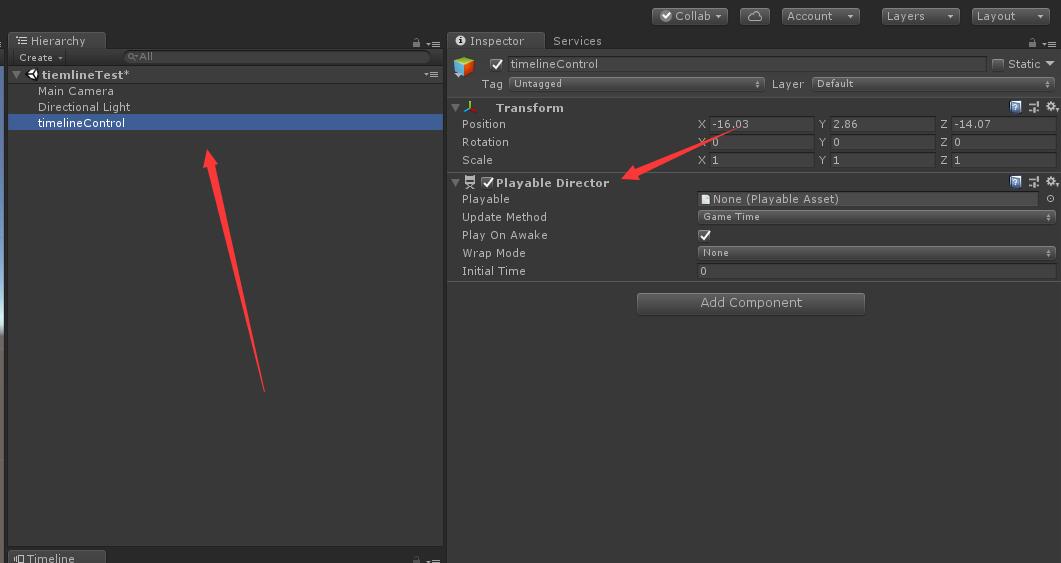Click the GameObject cube icon in Inspector
The width and height of the screenshot is (1061, 563).
point(464,66)
